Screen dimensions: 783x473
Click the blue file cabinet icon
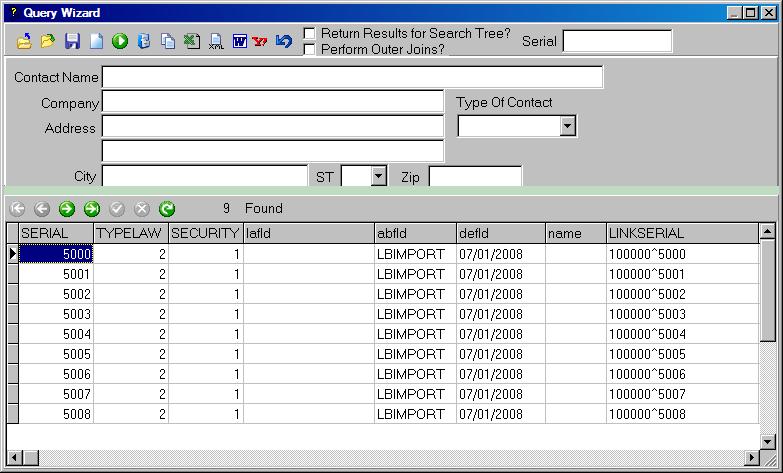[x=144, y=41]
